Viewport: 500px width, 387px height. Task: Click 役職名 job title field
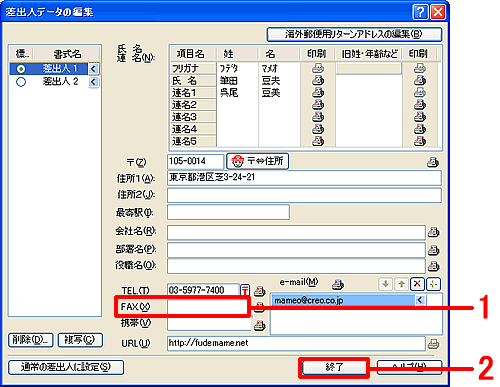[x=296, y=266]
